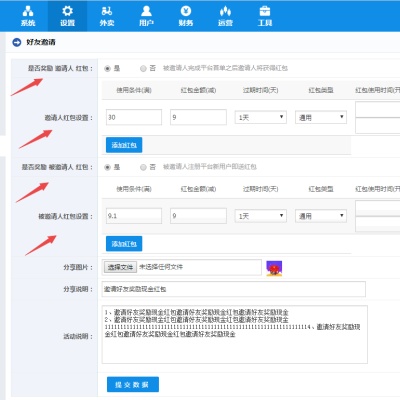Click 添加红包 under 邀请人红包设置
The width and height of the screenshot is (400, 400).
(x=124, y=145)
